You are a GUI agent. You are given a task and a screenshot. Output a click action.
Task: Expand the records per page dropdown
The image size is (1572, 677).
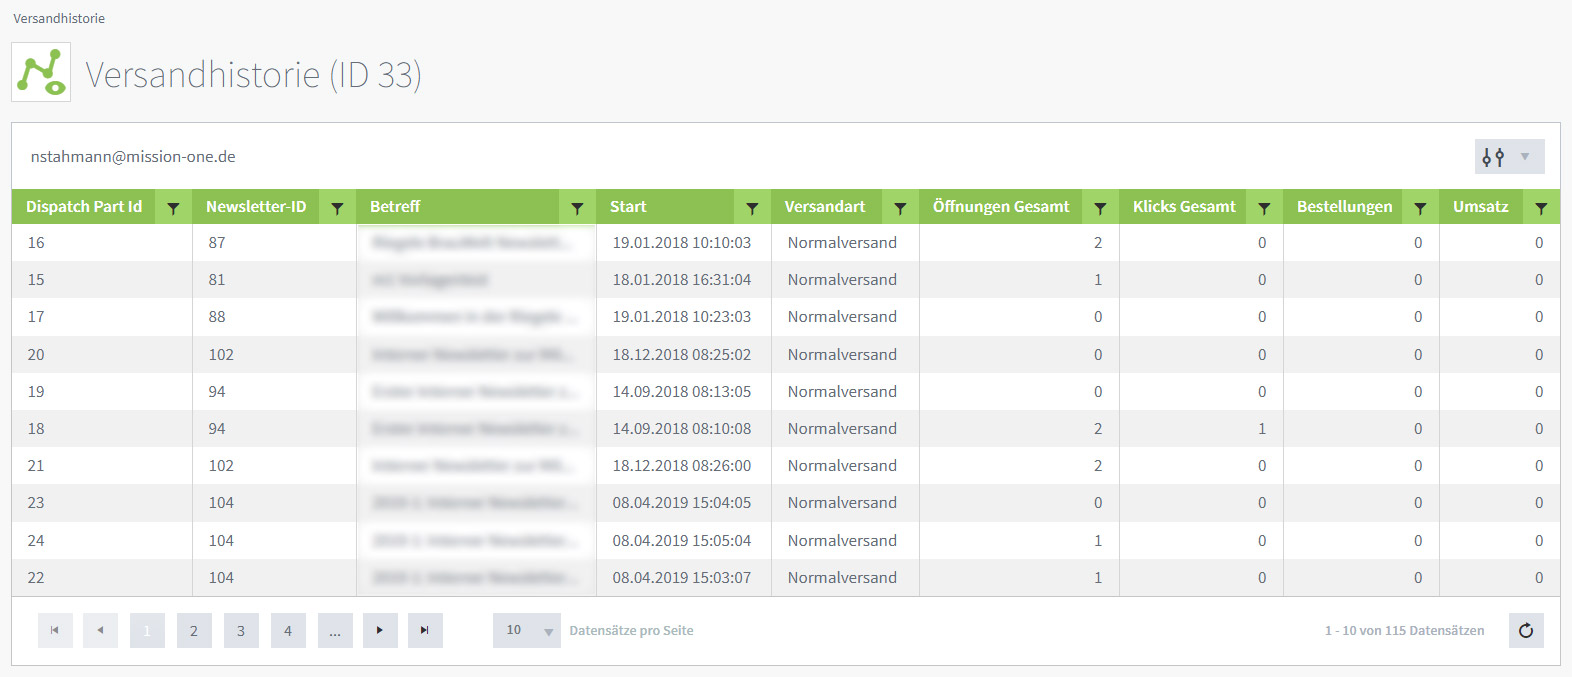coord(526,630)
